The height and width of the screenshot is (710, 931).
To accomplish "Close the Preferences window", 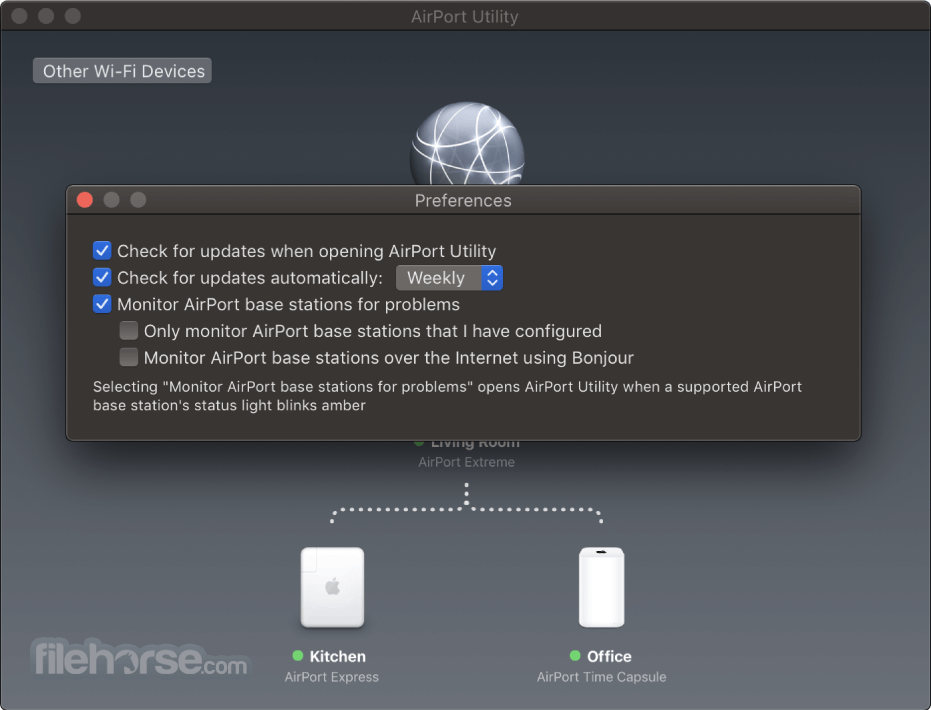I will pyautogui.click(x=85, y=200).
